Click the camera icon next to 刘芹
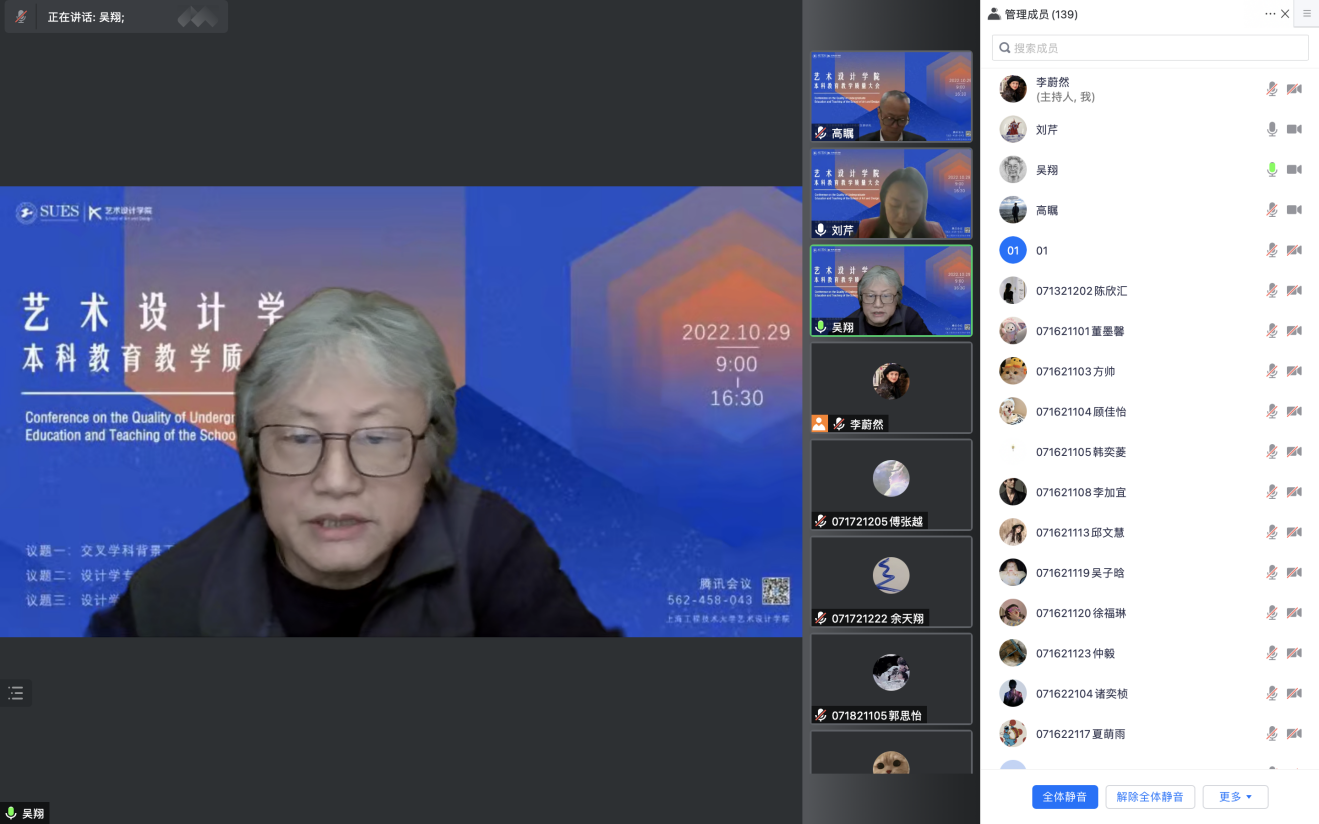 [1294, 129]
